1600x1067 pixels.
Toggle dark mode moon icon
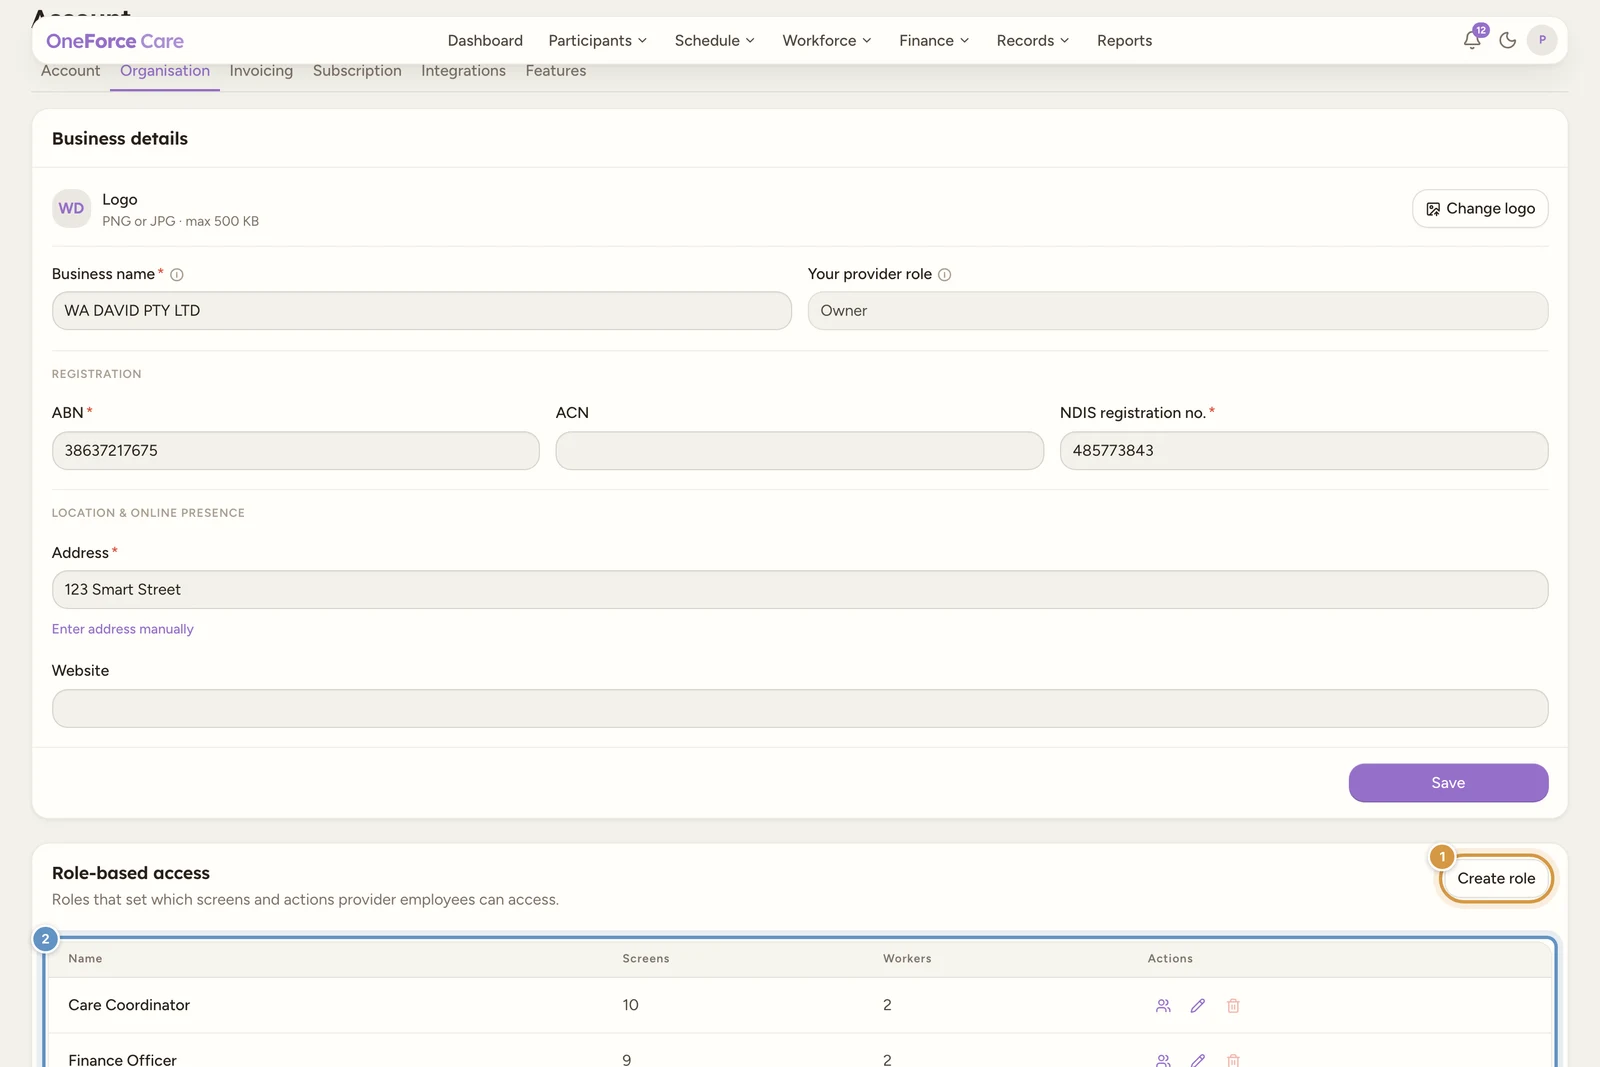[x=1508, y=40]
